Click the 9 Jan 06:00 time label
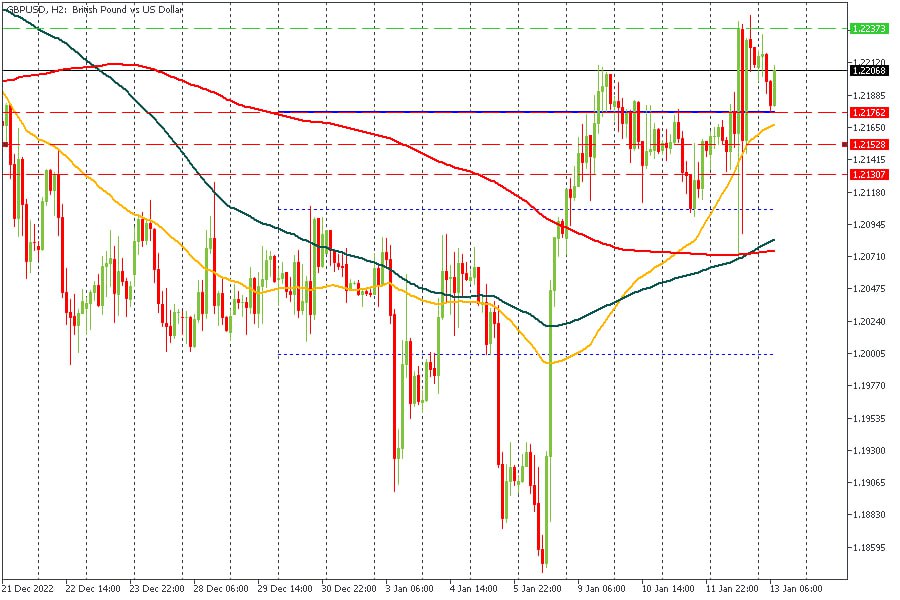The image size is (900, 600). tap(602, 589)
